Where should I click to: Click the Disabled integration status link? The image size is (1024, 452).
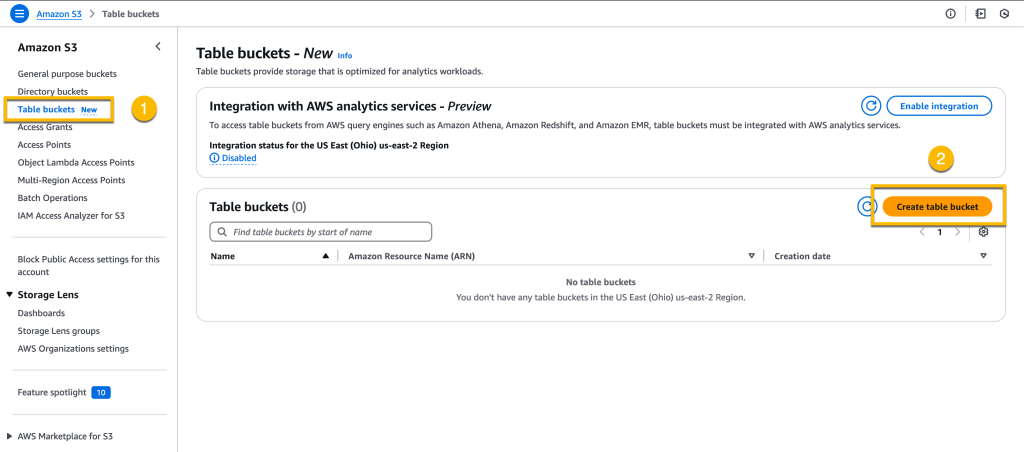[233, 158]
